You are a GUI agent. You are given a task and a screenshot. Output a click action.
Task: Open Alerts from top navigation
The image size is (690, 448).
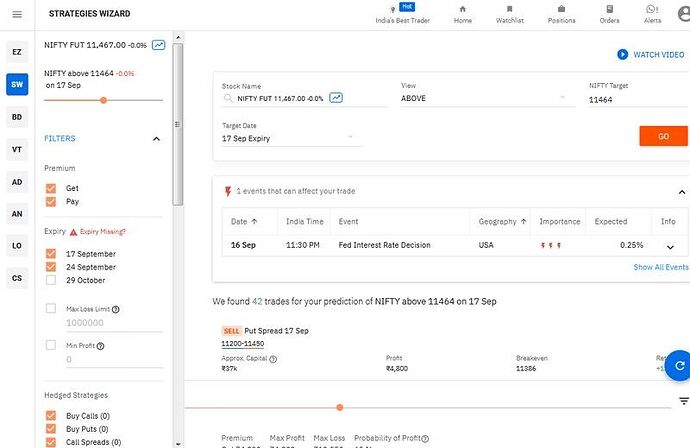652,14
